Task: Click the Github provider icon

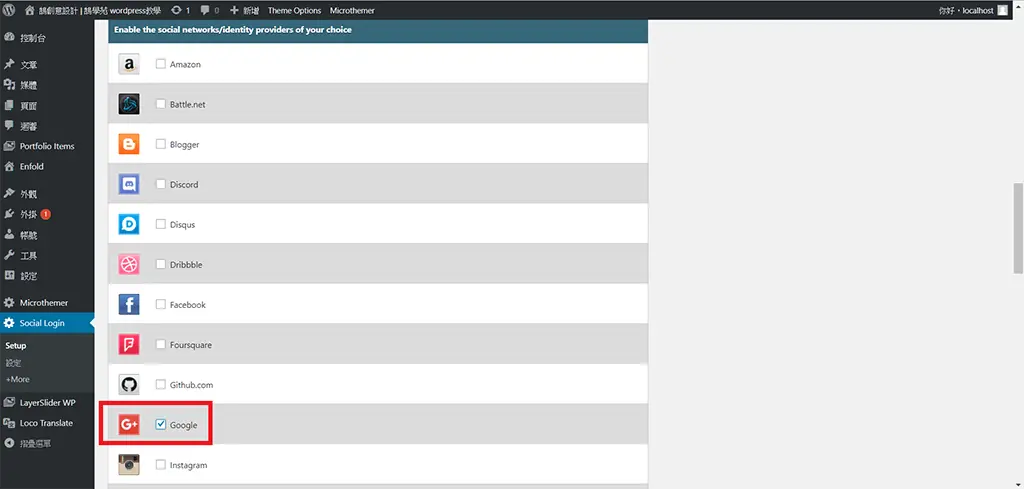Action: (x=129, y=385)
